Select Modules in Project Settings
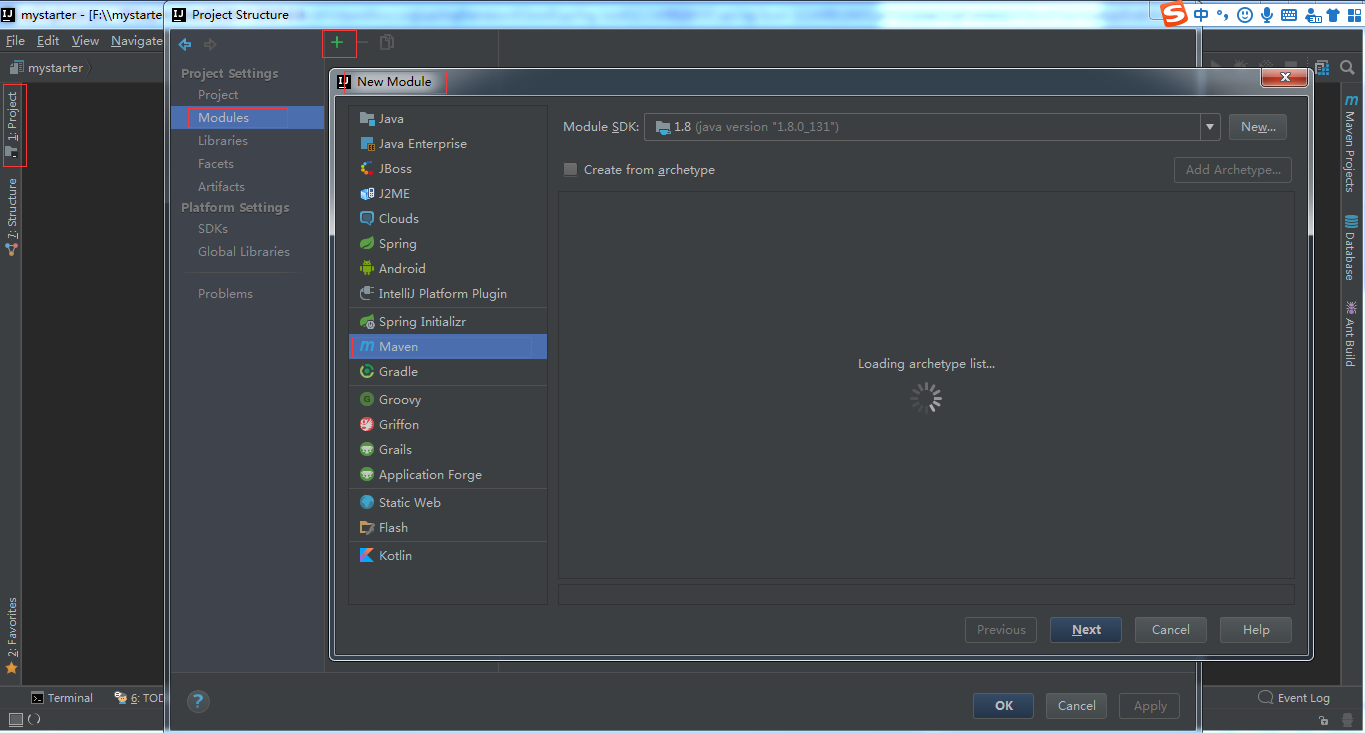The image size is (1365, 733). coord(247,118)
